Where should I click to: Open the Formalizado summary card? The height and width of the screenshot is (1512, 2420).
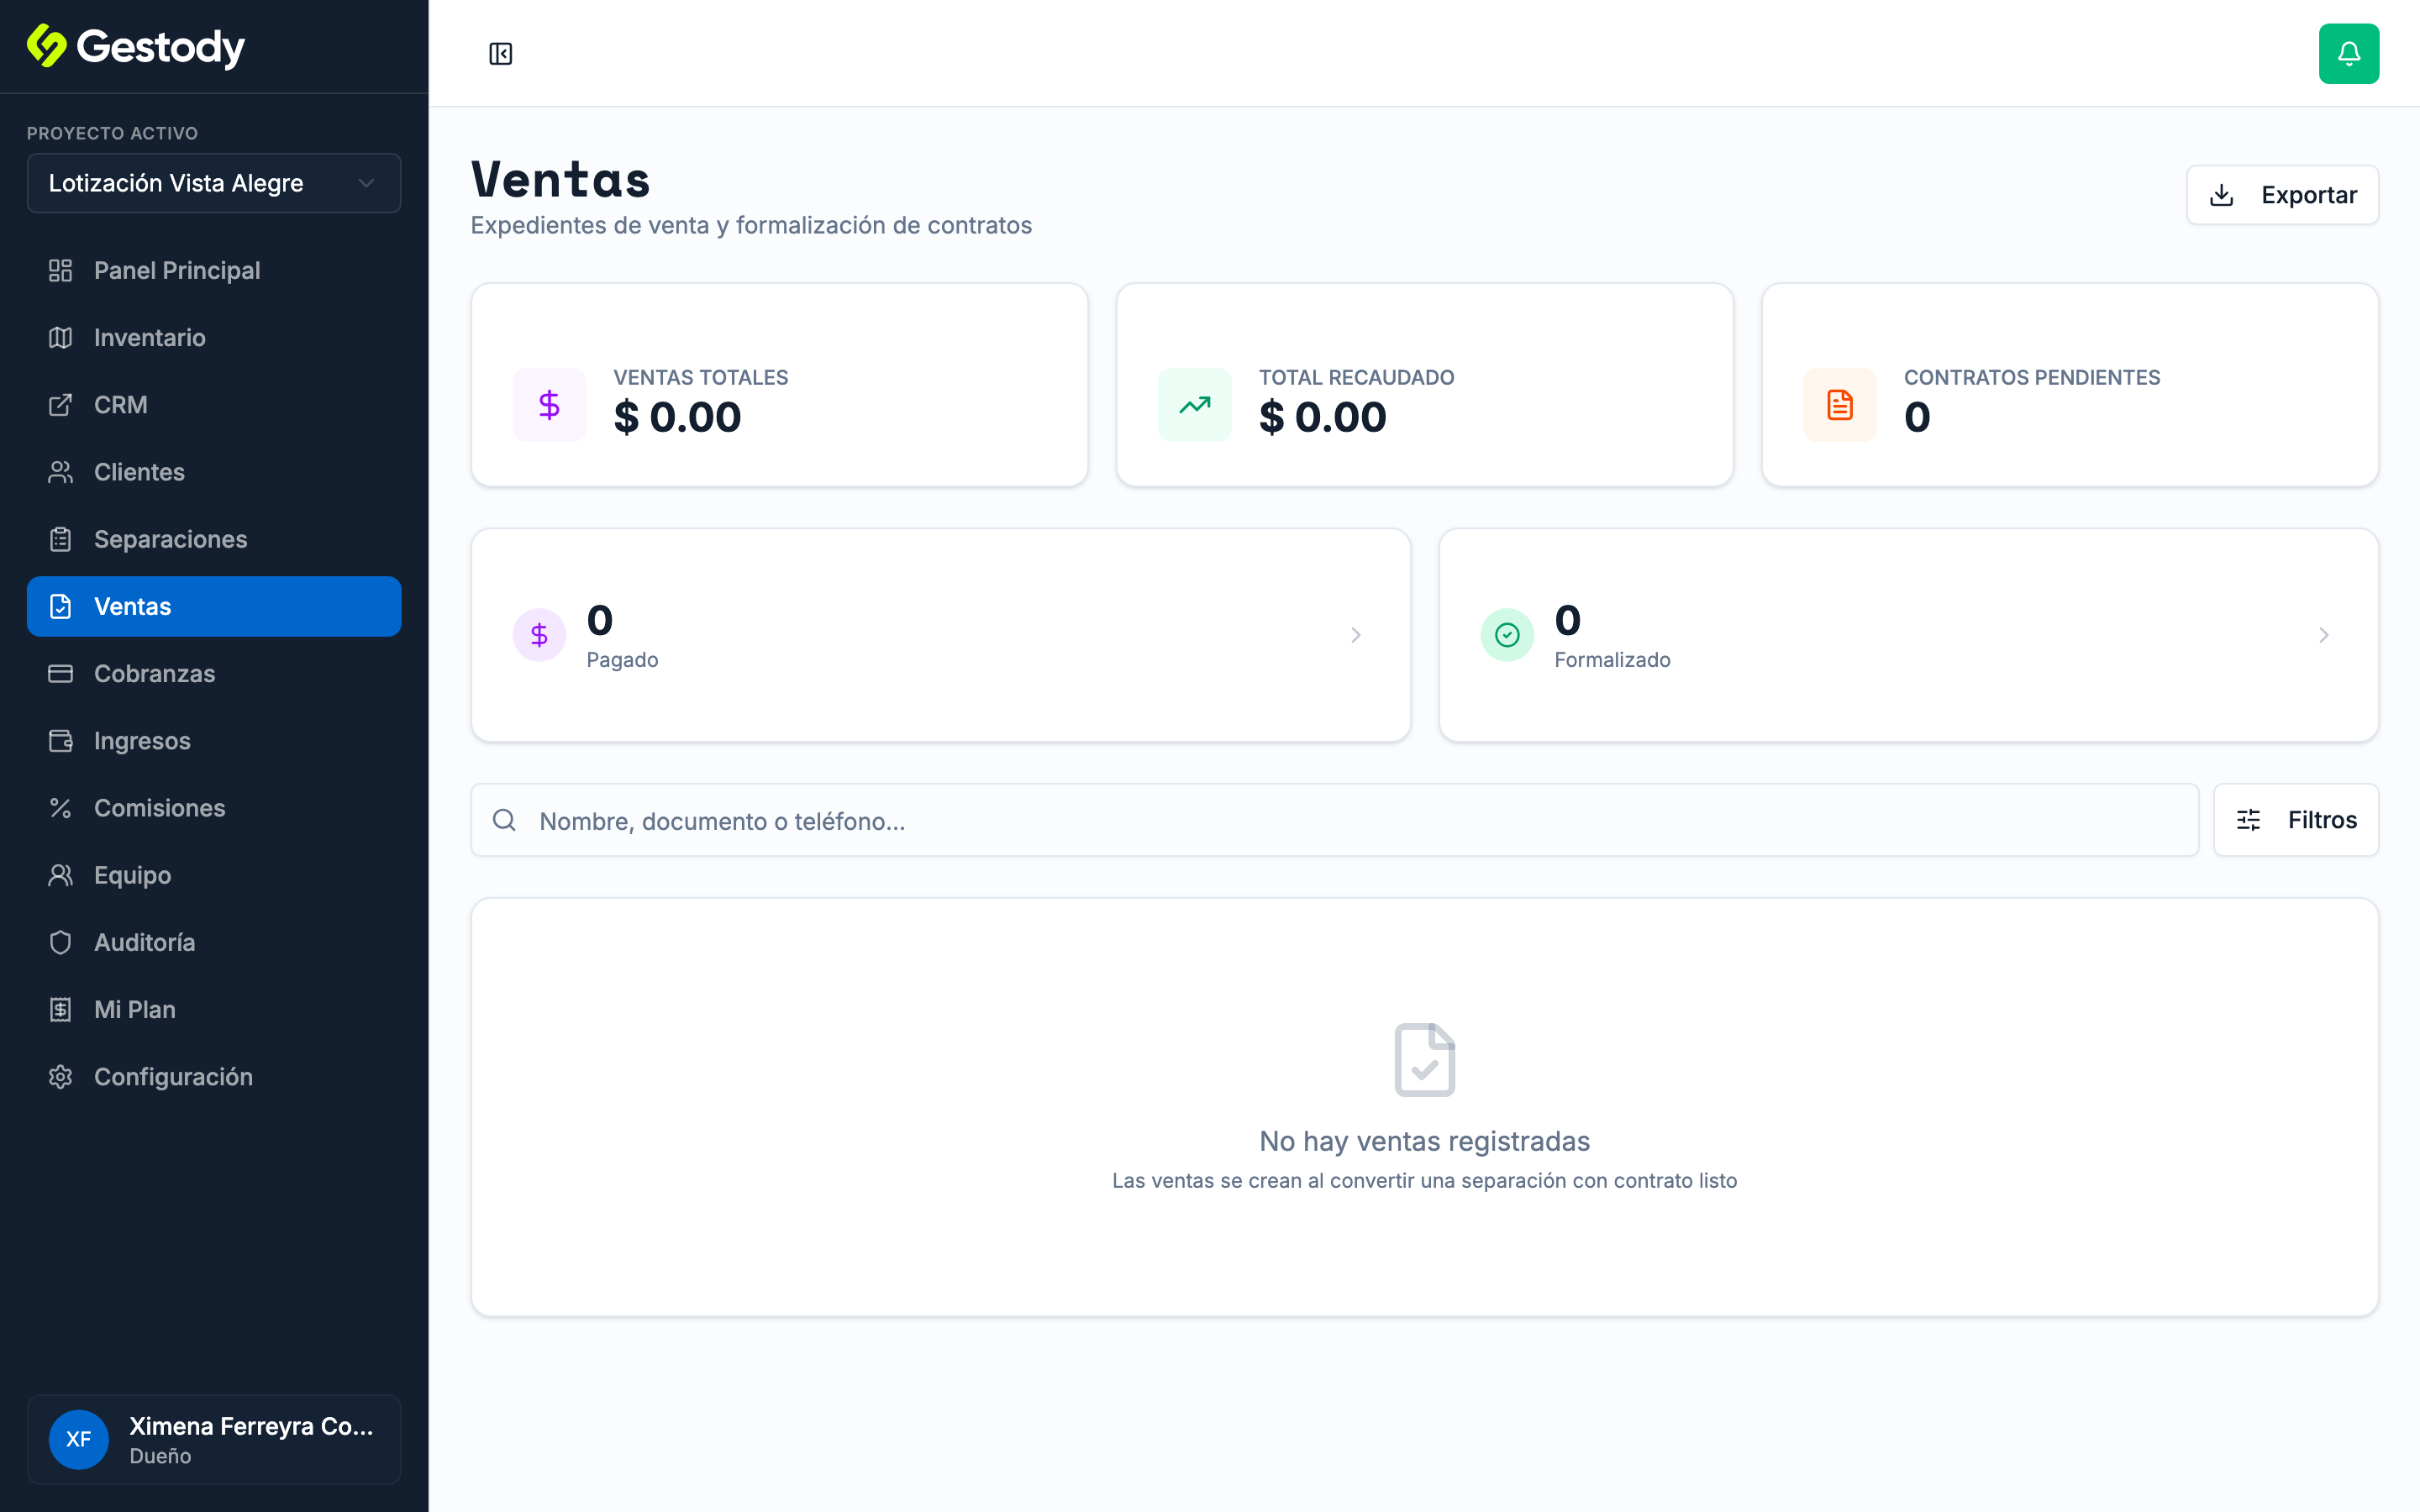[x=1908, y=635]
